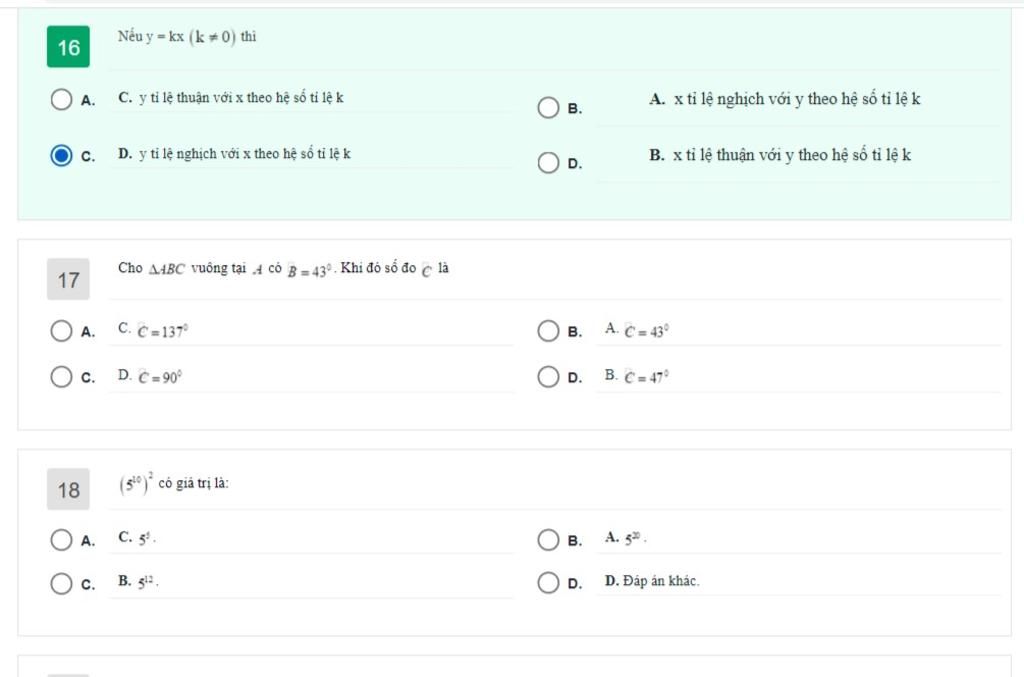Choose radio A in question 17
Screen dimensions: 1024x677
tap(62, 331)
